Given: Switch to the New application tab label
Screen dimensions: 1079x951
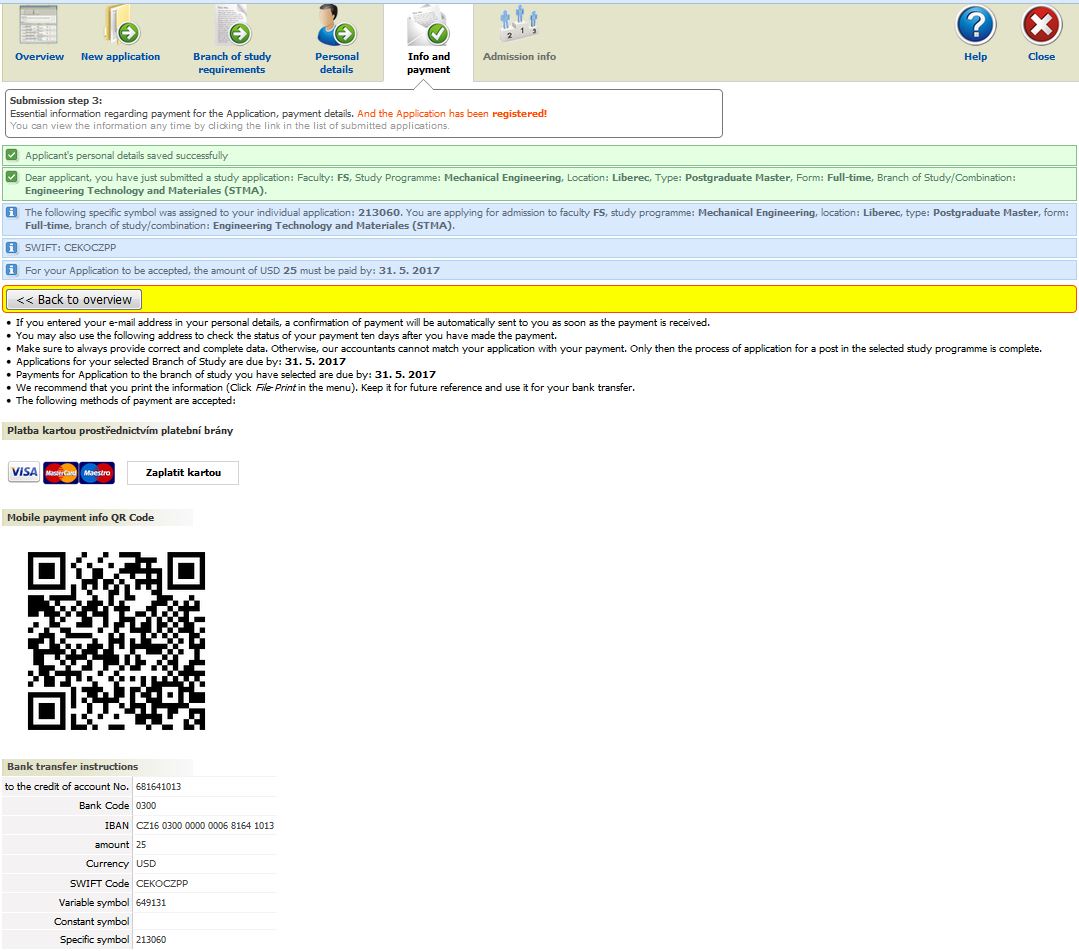Looking at the screenshot, I should (120, 56).
